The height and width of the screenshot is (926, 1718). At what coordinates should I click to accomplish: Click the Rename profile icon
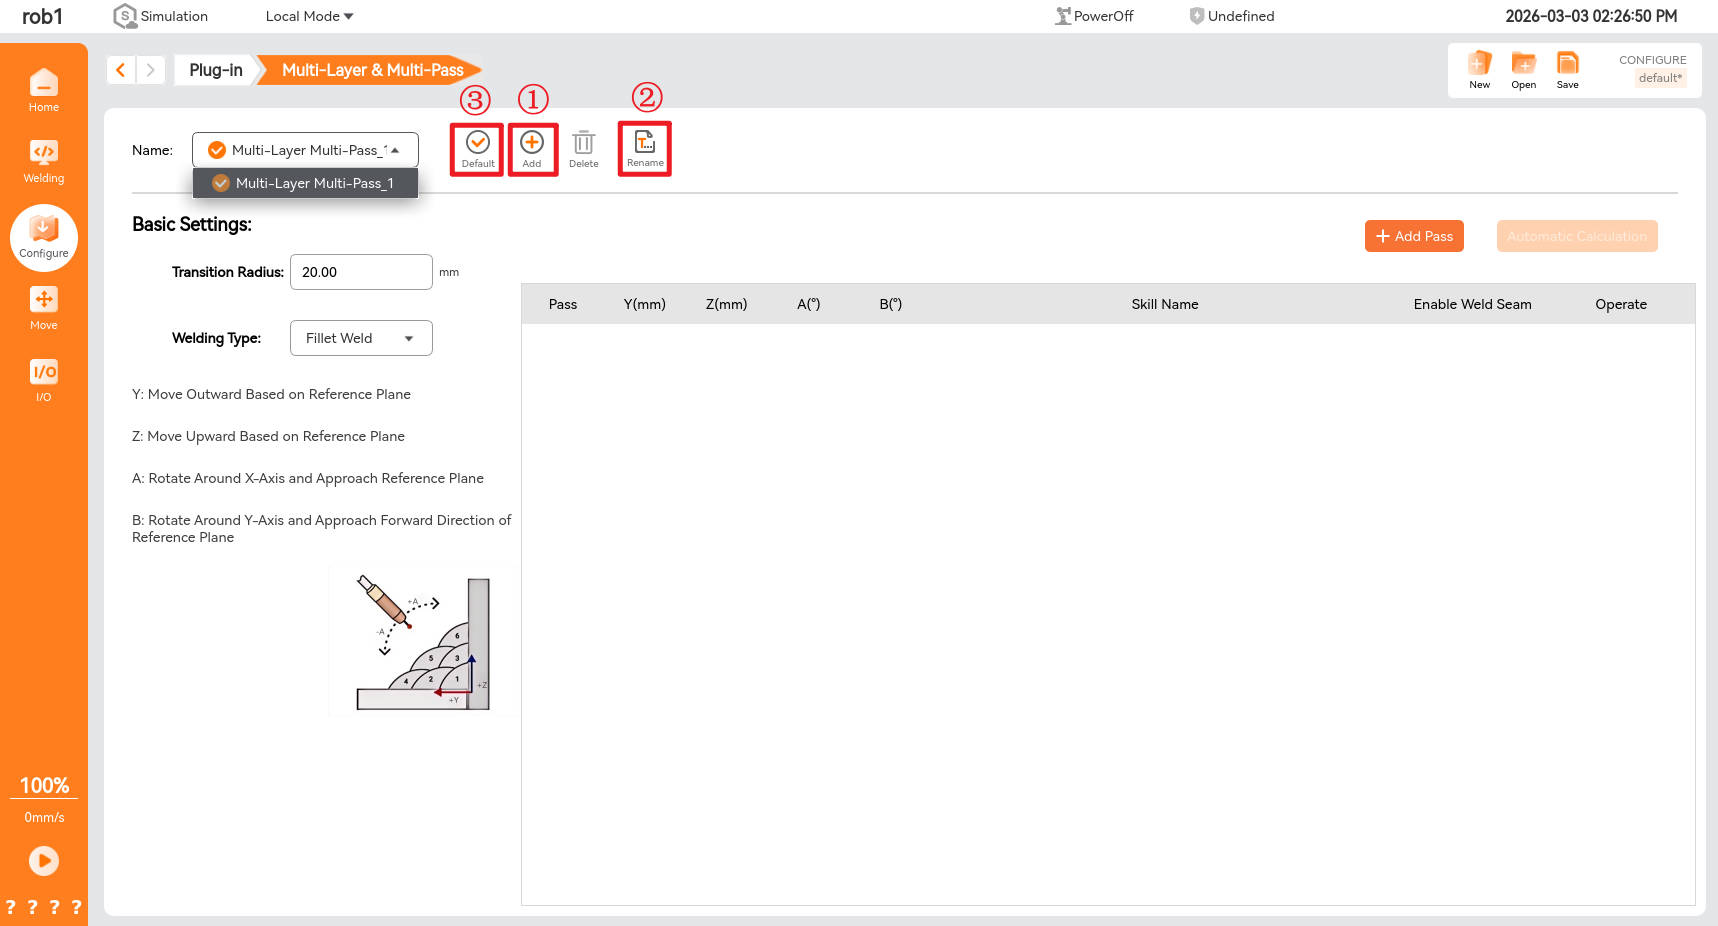[x=645, y=148]
